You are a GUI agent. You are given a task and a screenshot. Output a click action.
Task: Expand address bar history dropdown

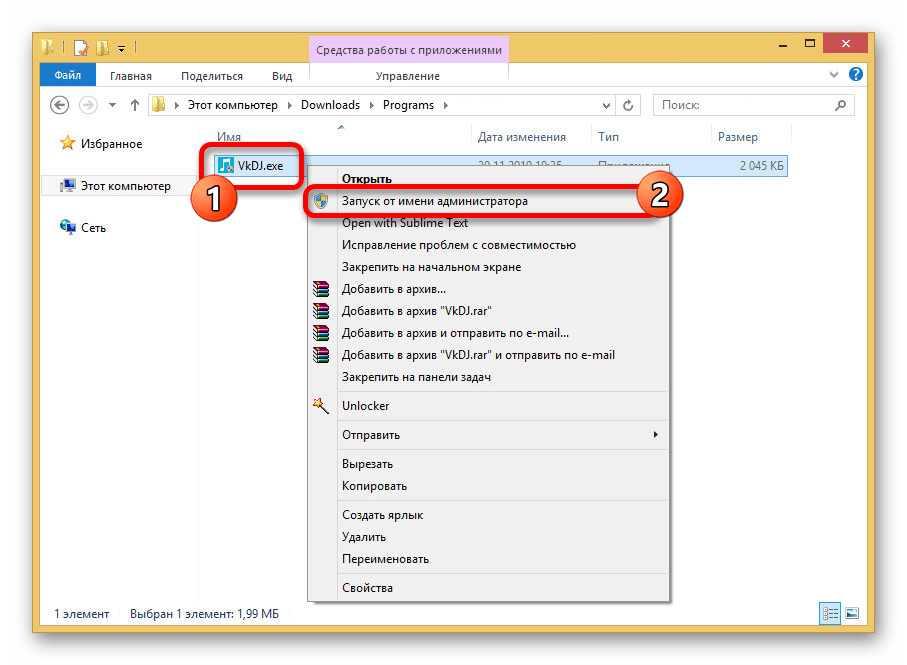[606, 105]
